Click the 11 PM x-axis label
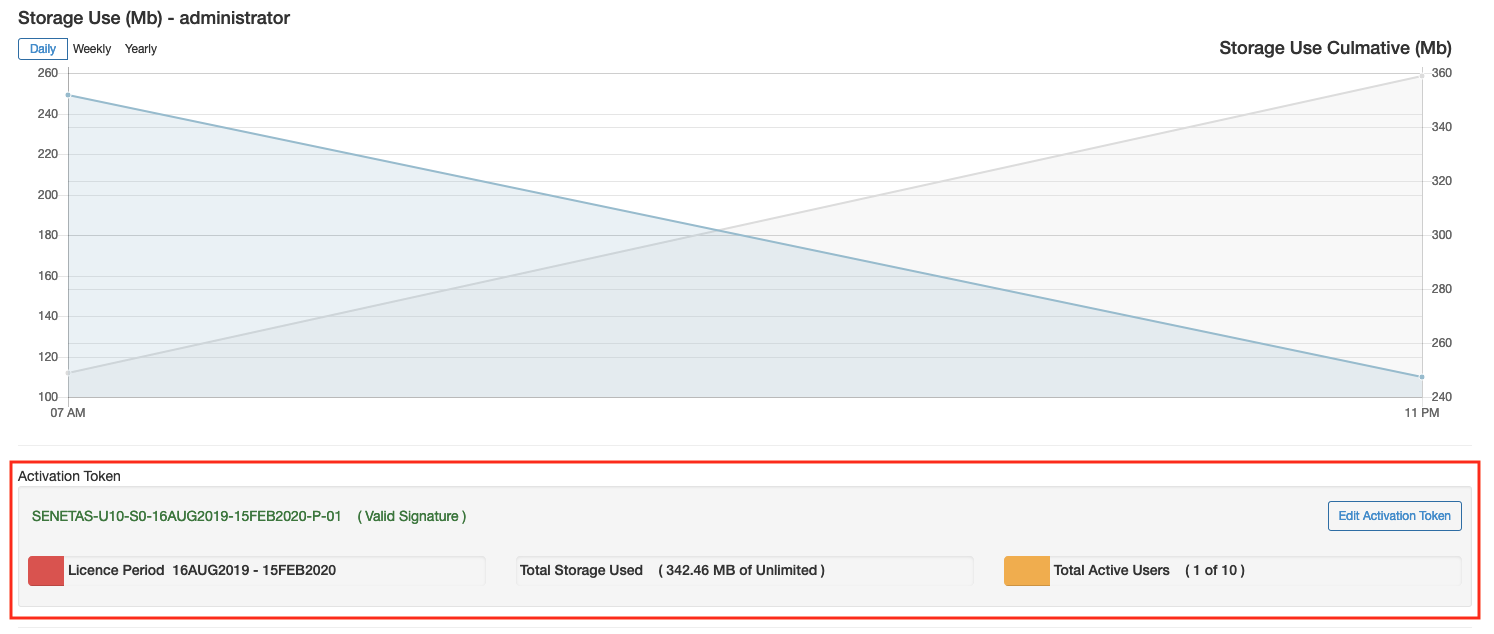 [1421, 412]
